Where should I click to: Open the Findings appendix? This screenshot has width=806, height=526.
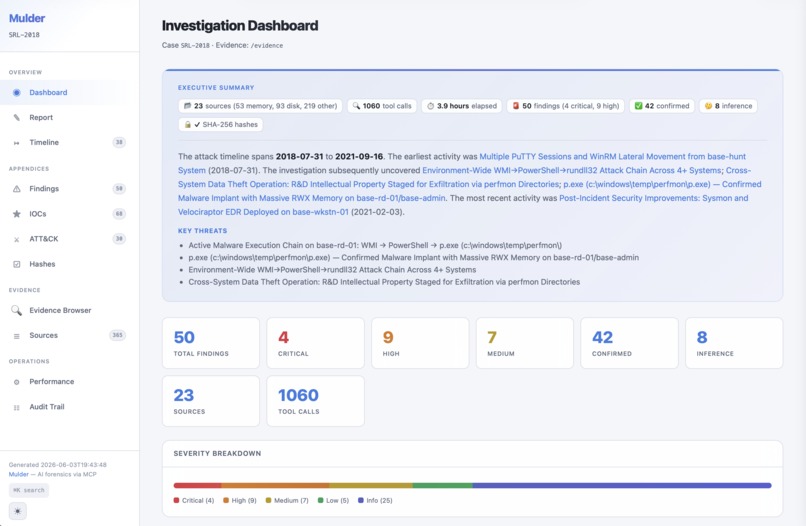pyautogui.click(x=69, y=189)
